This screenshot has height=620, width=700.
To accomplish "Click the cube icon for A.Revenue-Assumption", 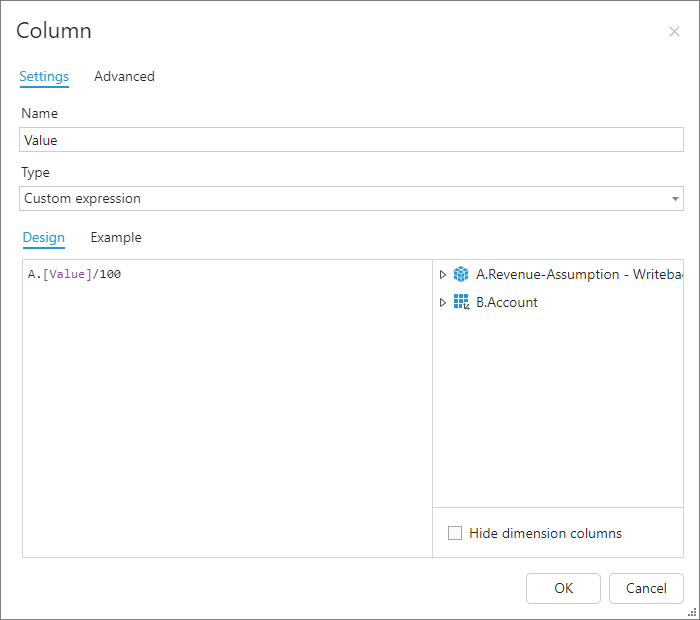I will click(x=461, y=274).
